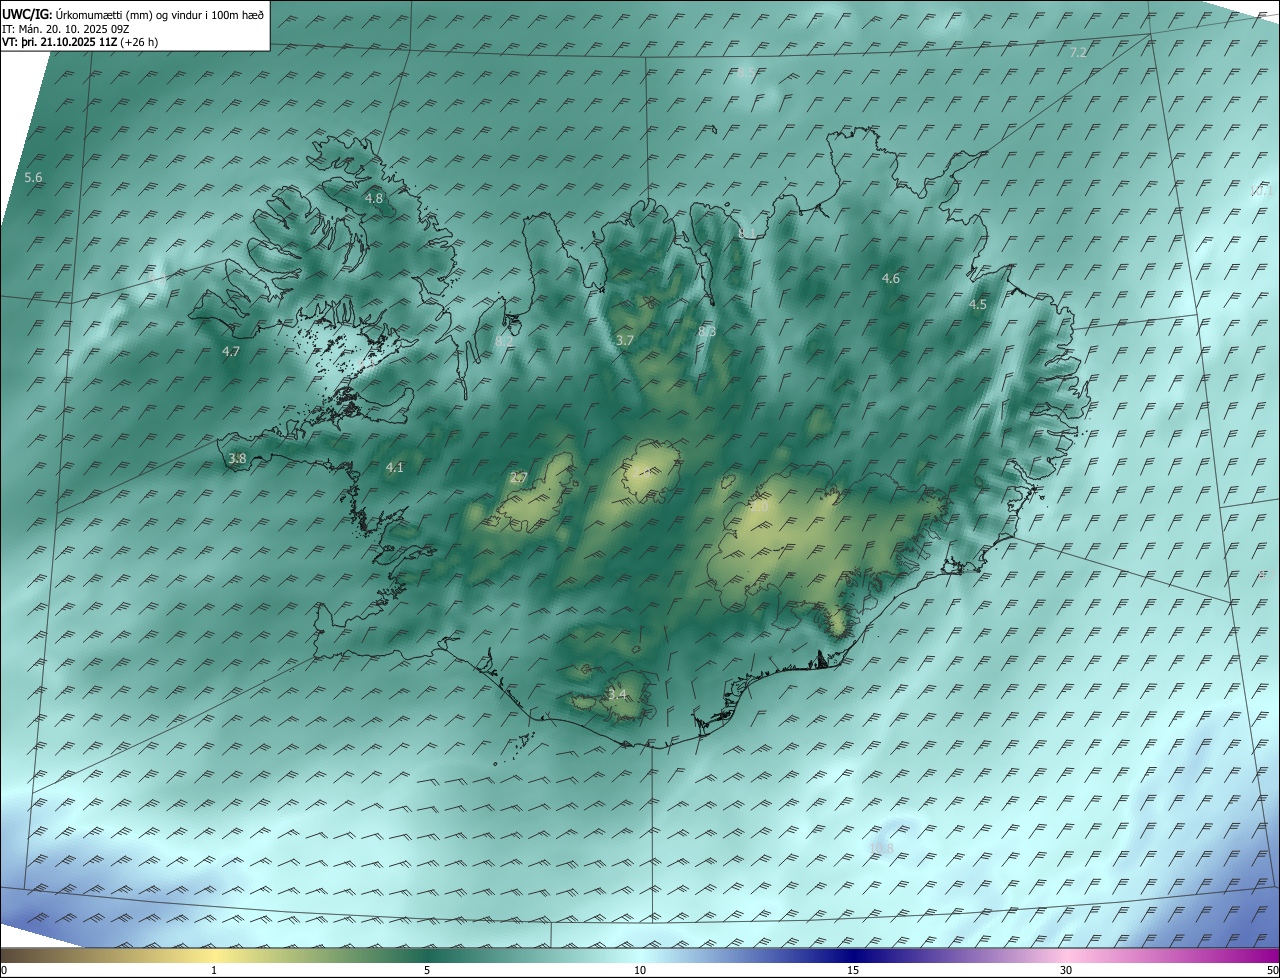The height and width of the screenshot is (978, 1280).
Task: Click the 10.8 value label
Action: pyautogui.click(x=881, y=849)
